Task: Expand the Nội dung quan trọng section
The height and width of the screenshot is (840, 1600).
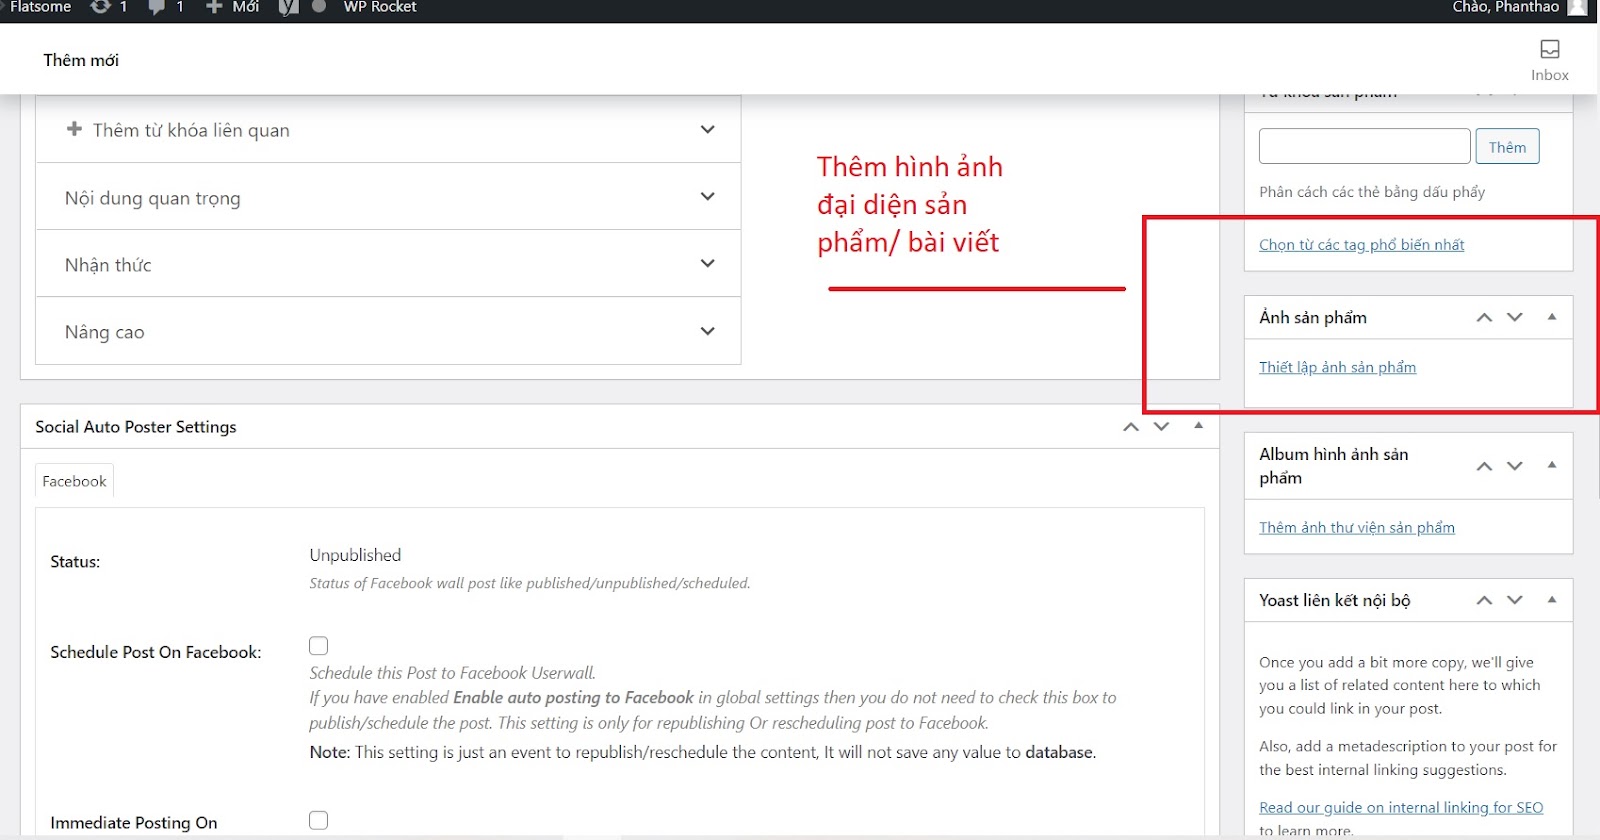Action: [707, 197]
